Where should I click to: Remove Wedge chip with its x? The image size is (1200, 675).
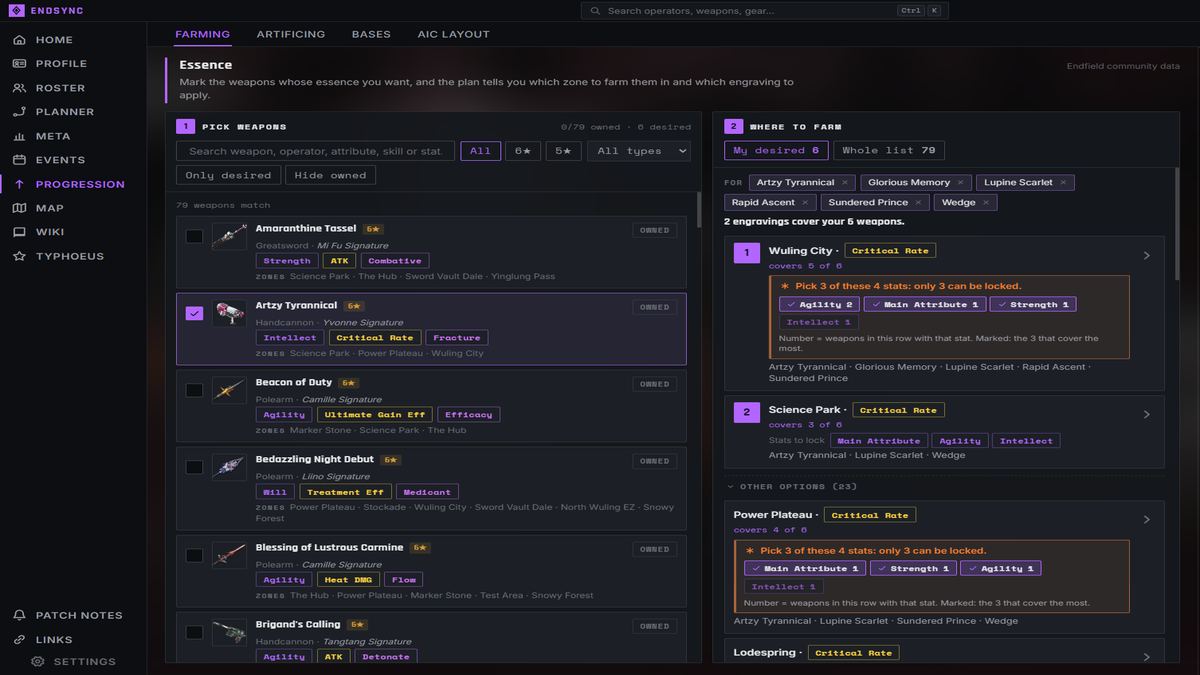986,203
